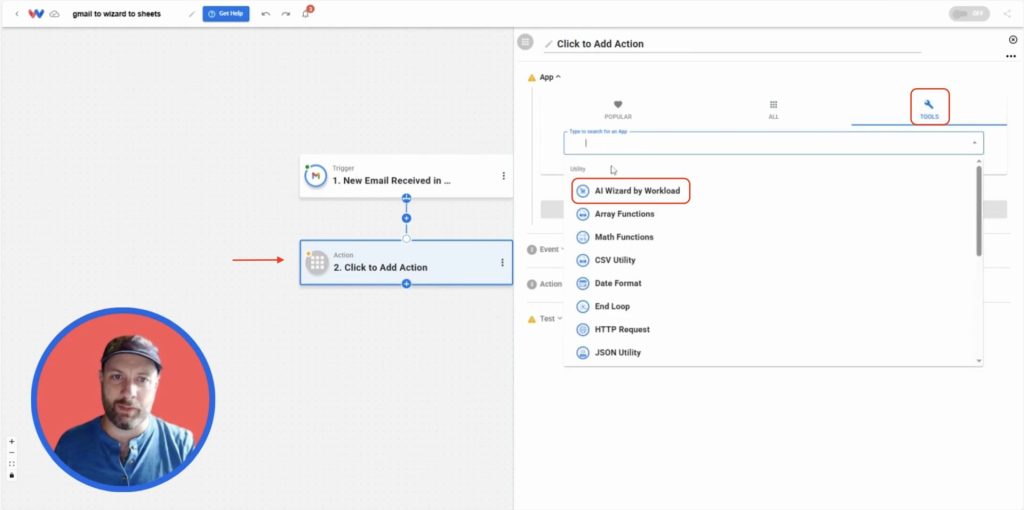Open the Workload logo home icon

(36, 14)
